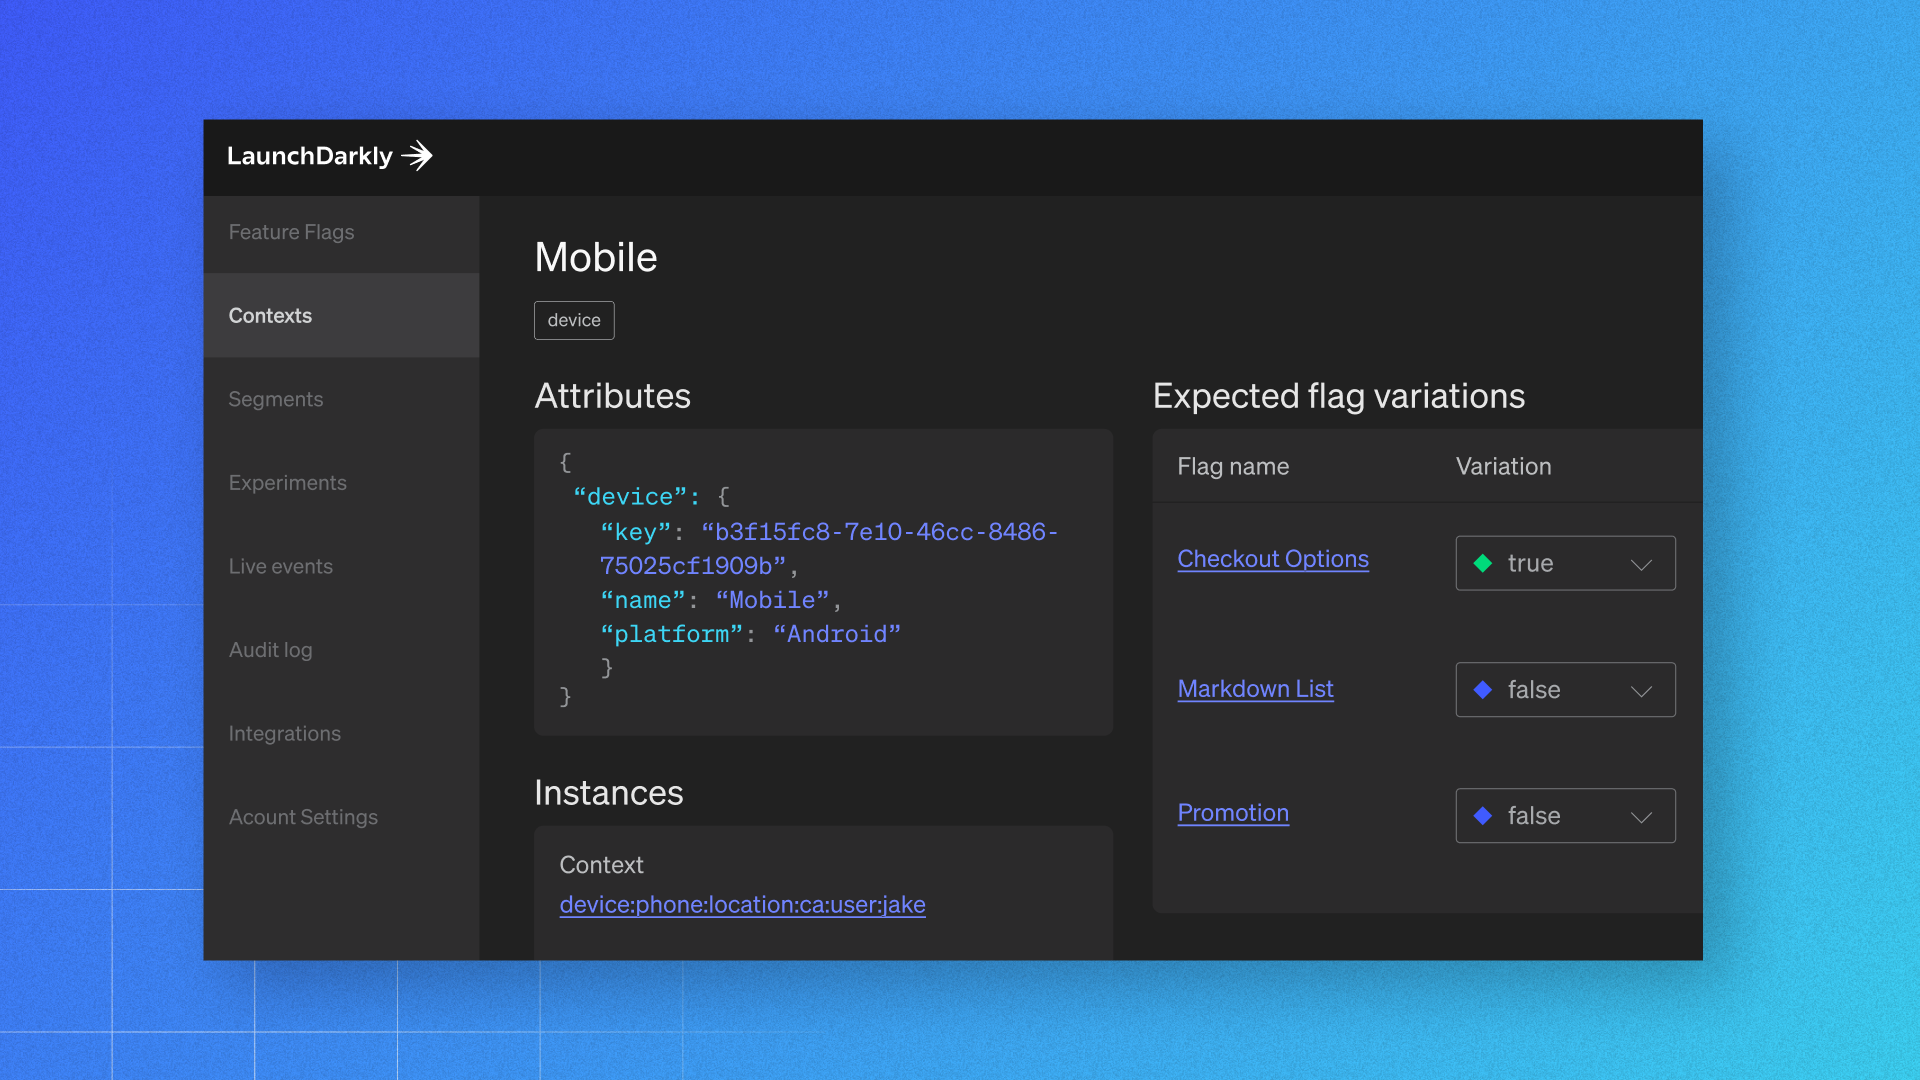Image resolution: width=1920 pixels, height=1080 pixels.
Task: Open the Checkout Options flag link
Action: coord(1272,559)
